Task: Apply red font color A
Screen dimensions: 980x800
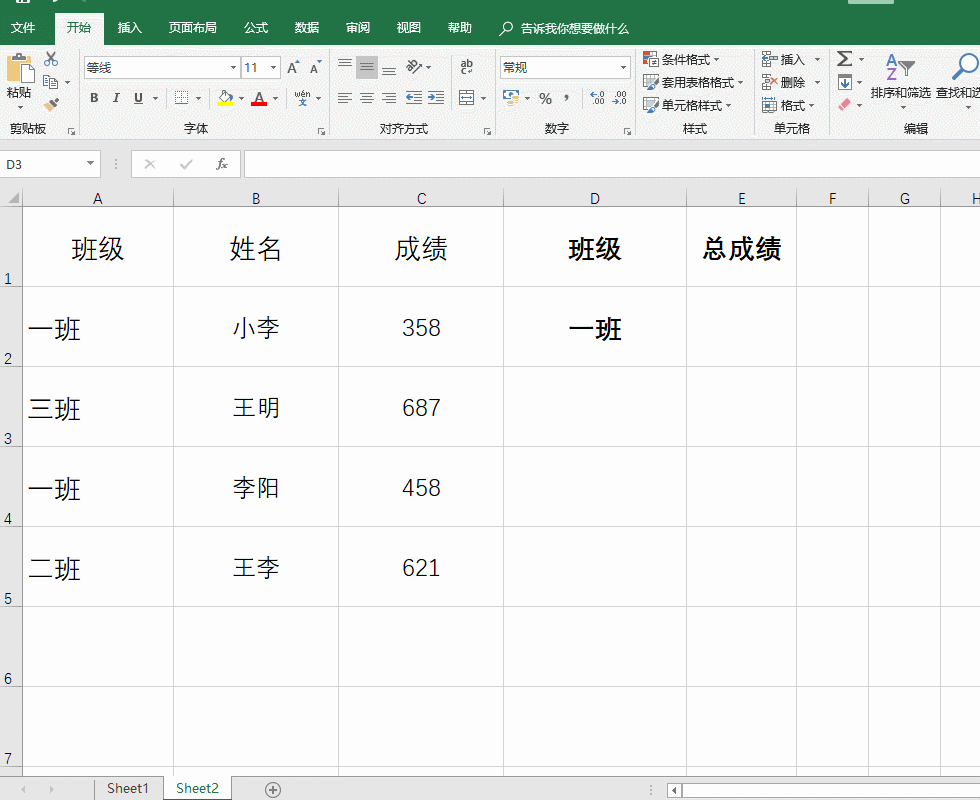Action: 259,98
